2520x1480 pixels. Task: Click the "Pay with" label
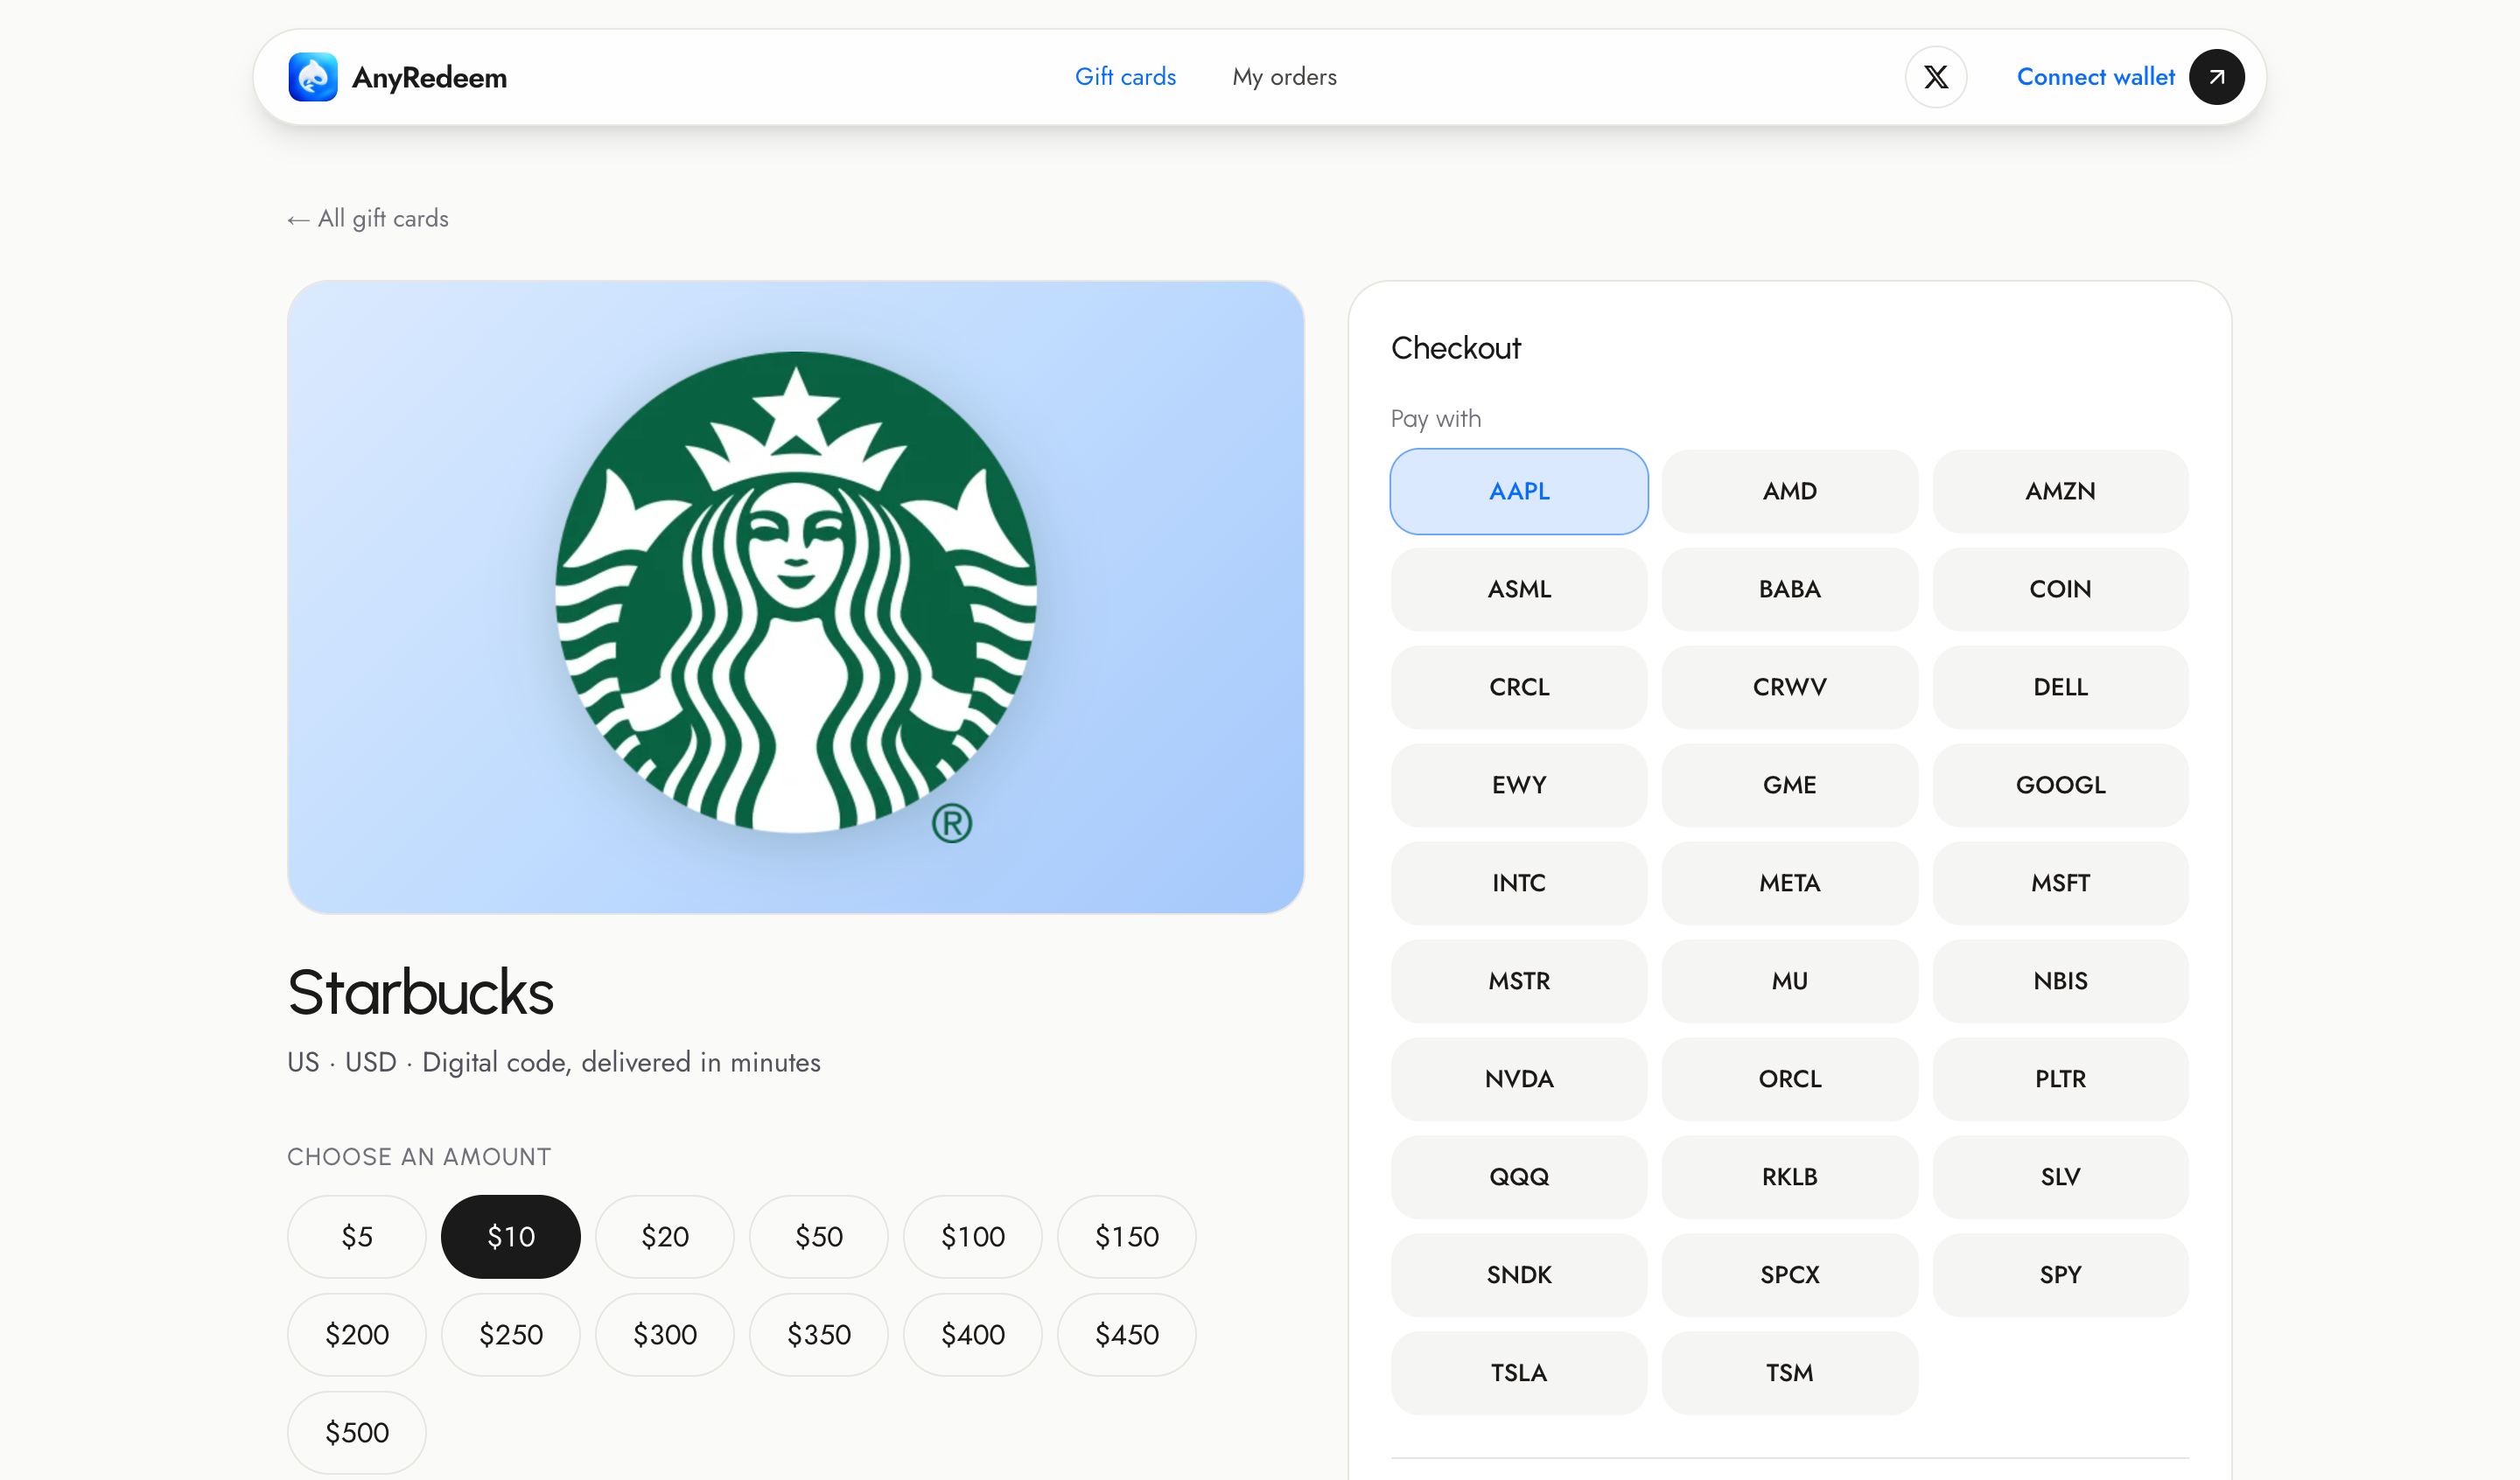click(1436, 419)
